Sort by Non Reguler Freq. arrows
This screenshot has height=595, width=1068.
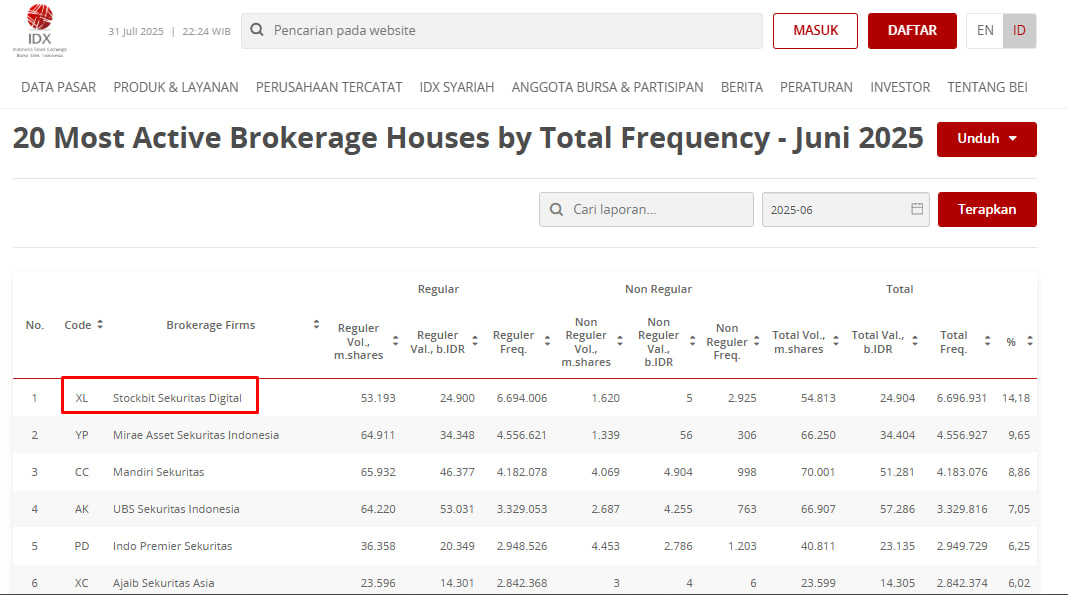[756, 341]
